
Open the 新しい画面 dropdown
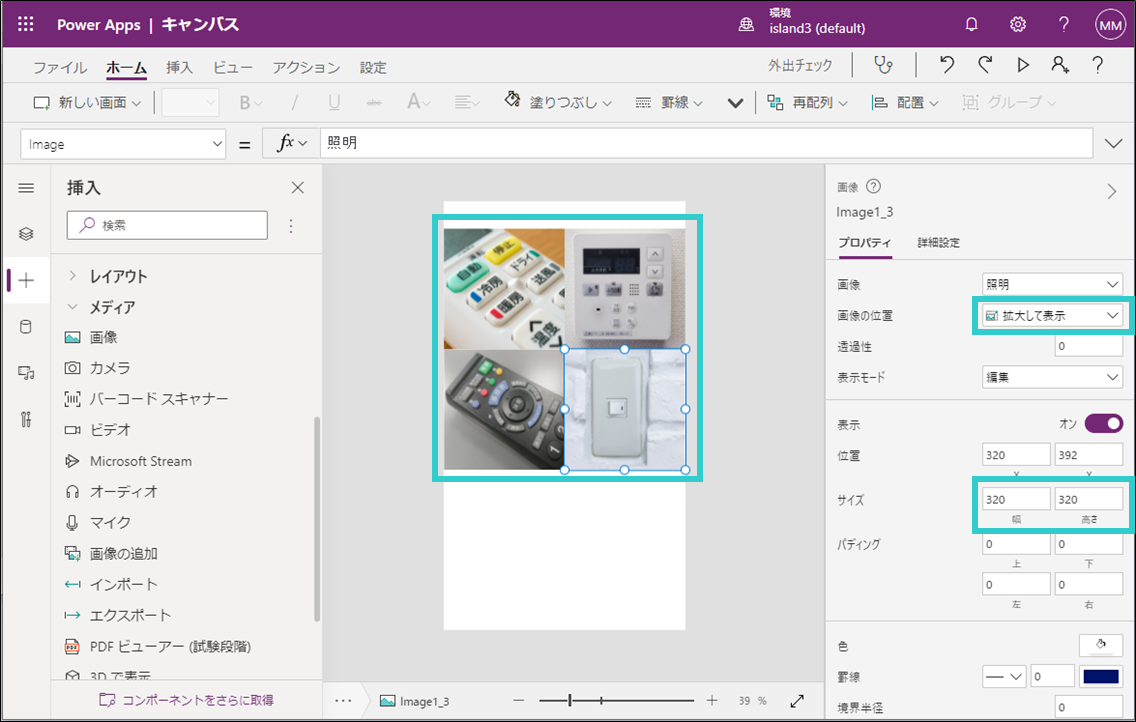coord(87,103)
